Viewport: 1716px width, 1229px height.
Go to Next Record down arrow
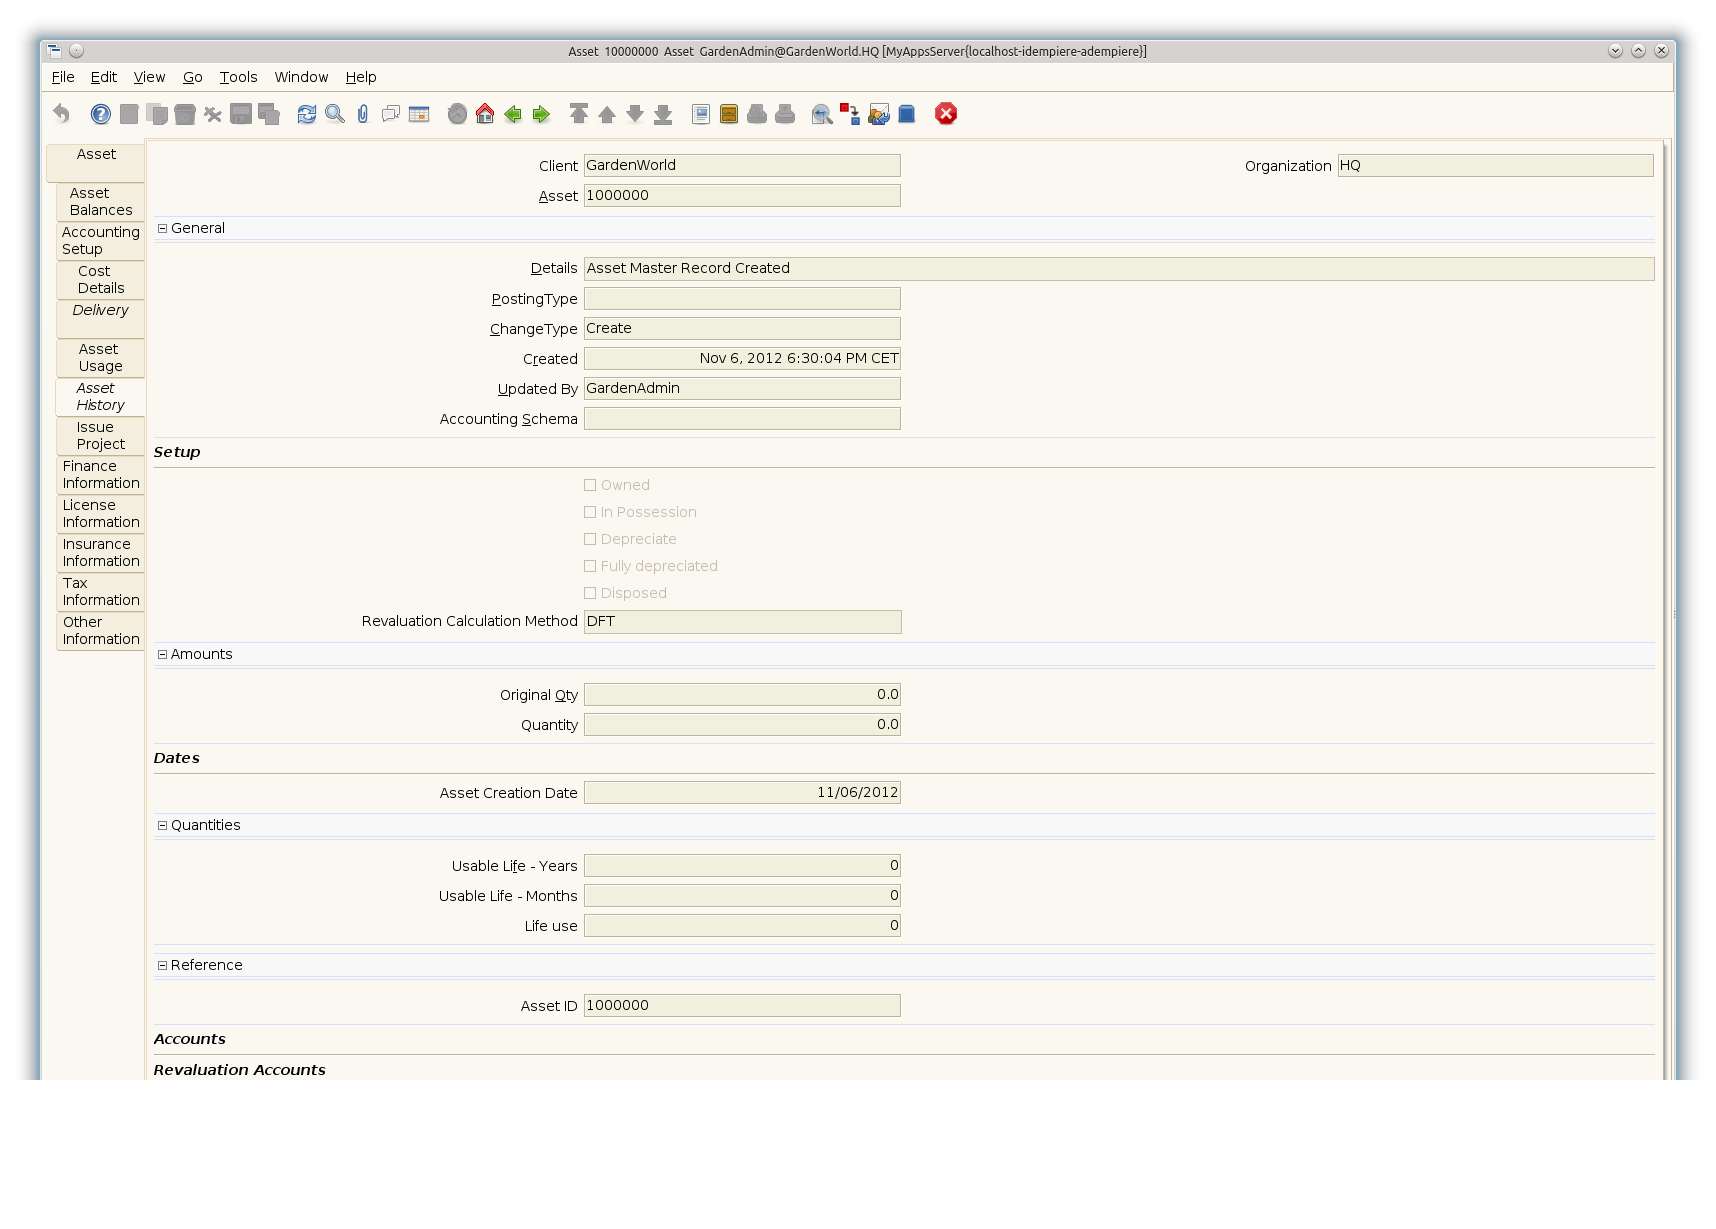[635, 114]
